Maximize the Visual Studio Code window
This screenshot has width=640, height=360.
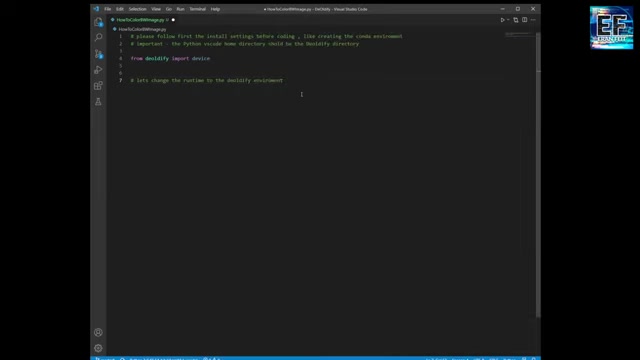(518, 9)
